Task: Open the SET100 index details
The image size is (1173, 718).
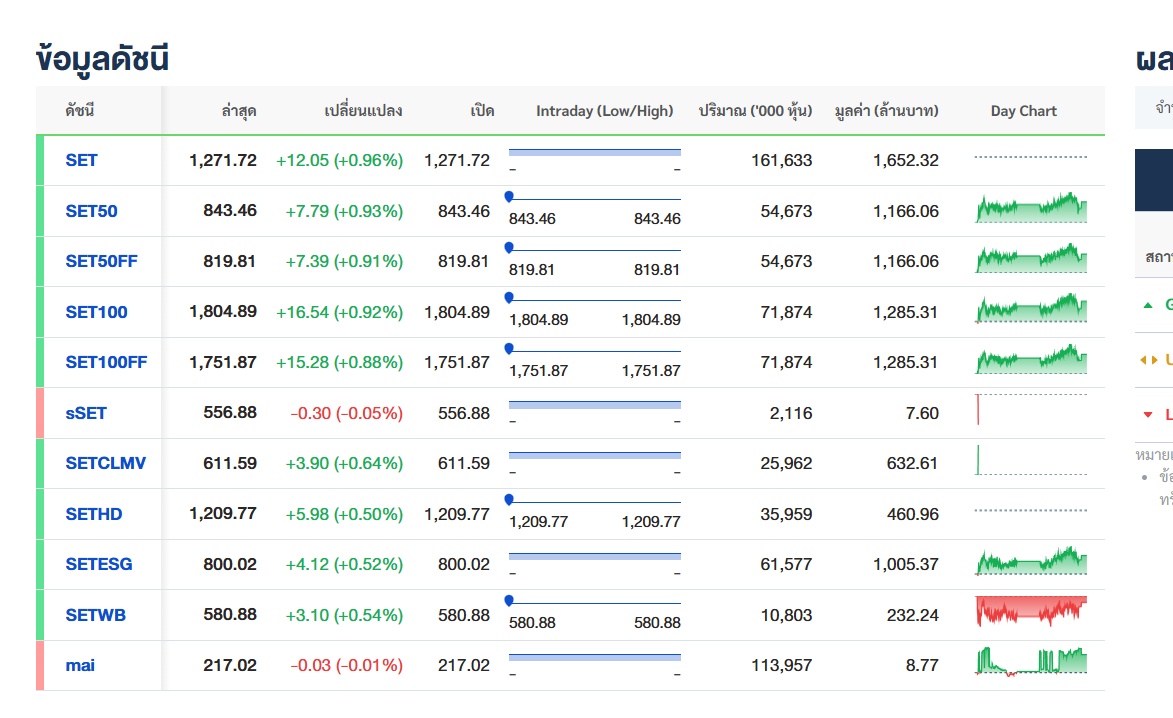Action: tap(96, 312)
